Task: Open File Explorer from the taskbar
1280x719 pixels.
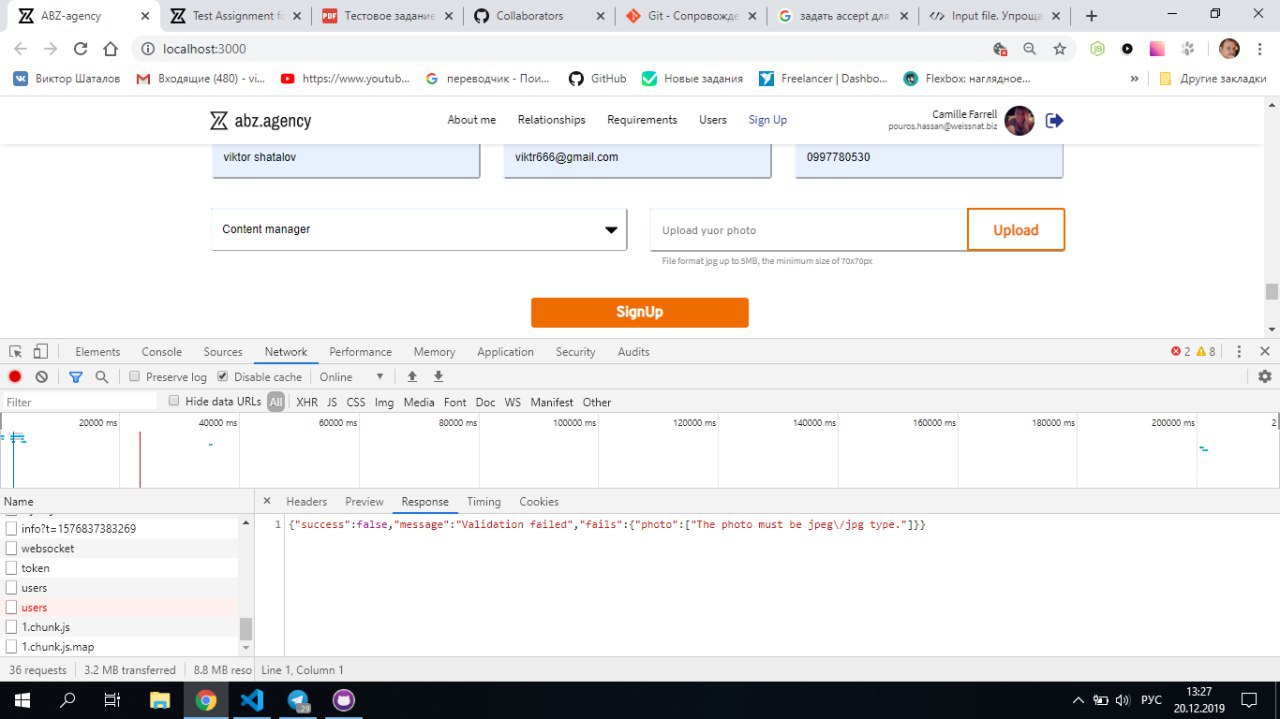Action: pos(160,699)
